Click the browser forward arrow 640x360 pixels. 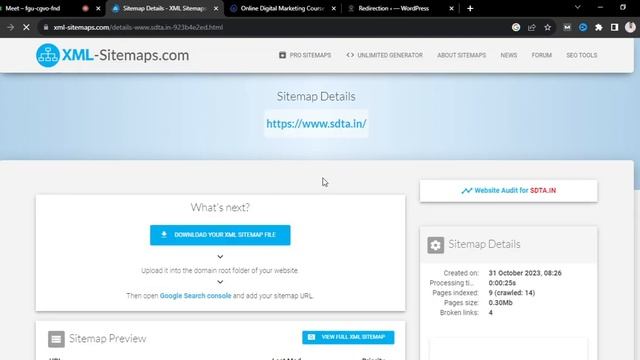[11, 27]
